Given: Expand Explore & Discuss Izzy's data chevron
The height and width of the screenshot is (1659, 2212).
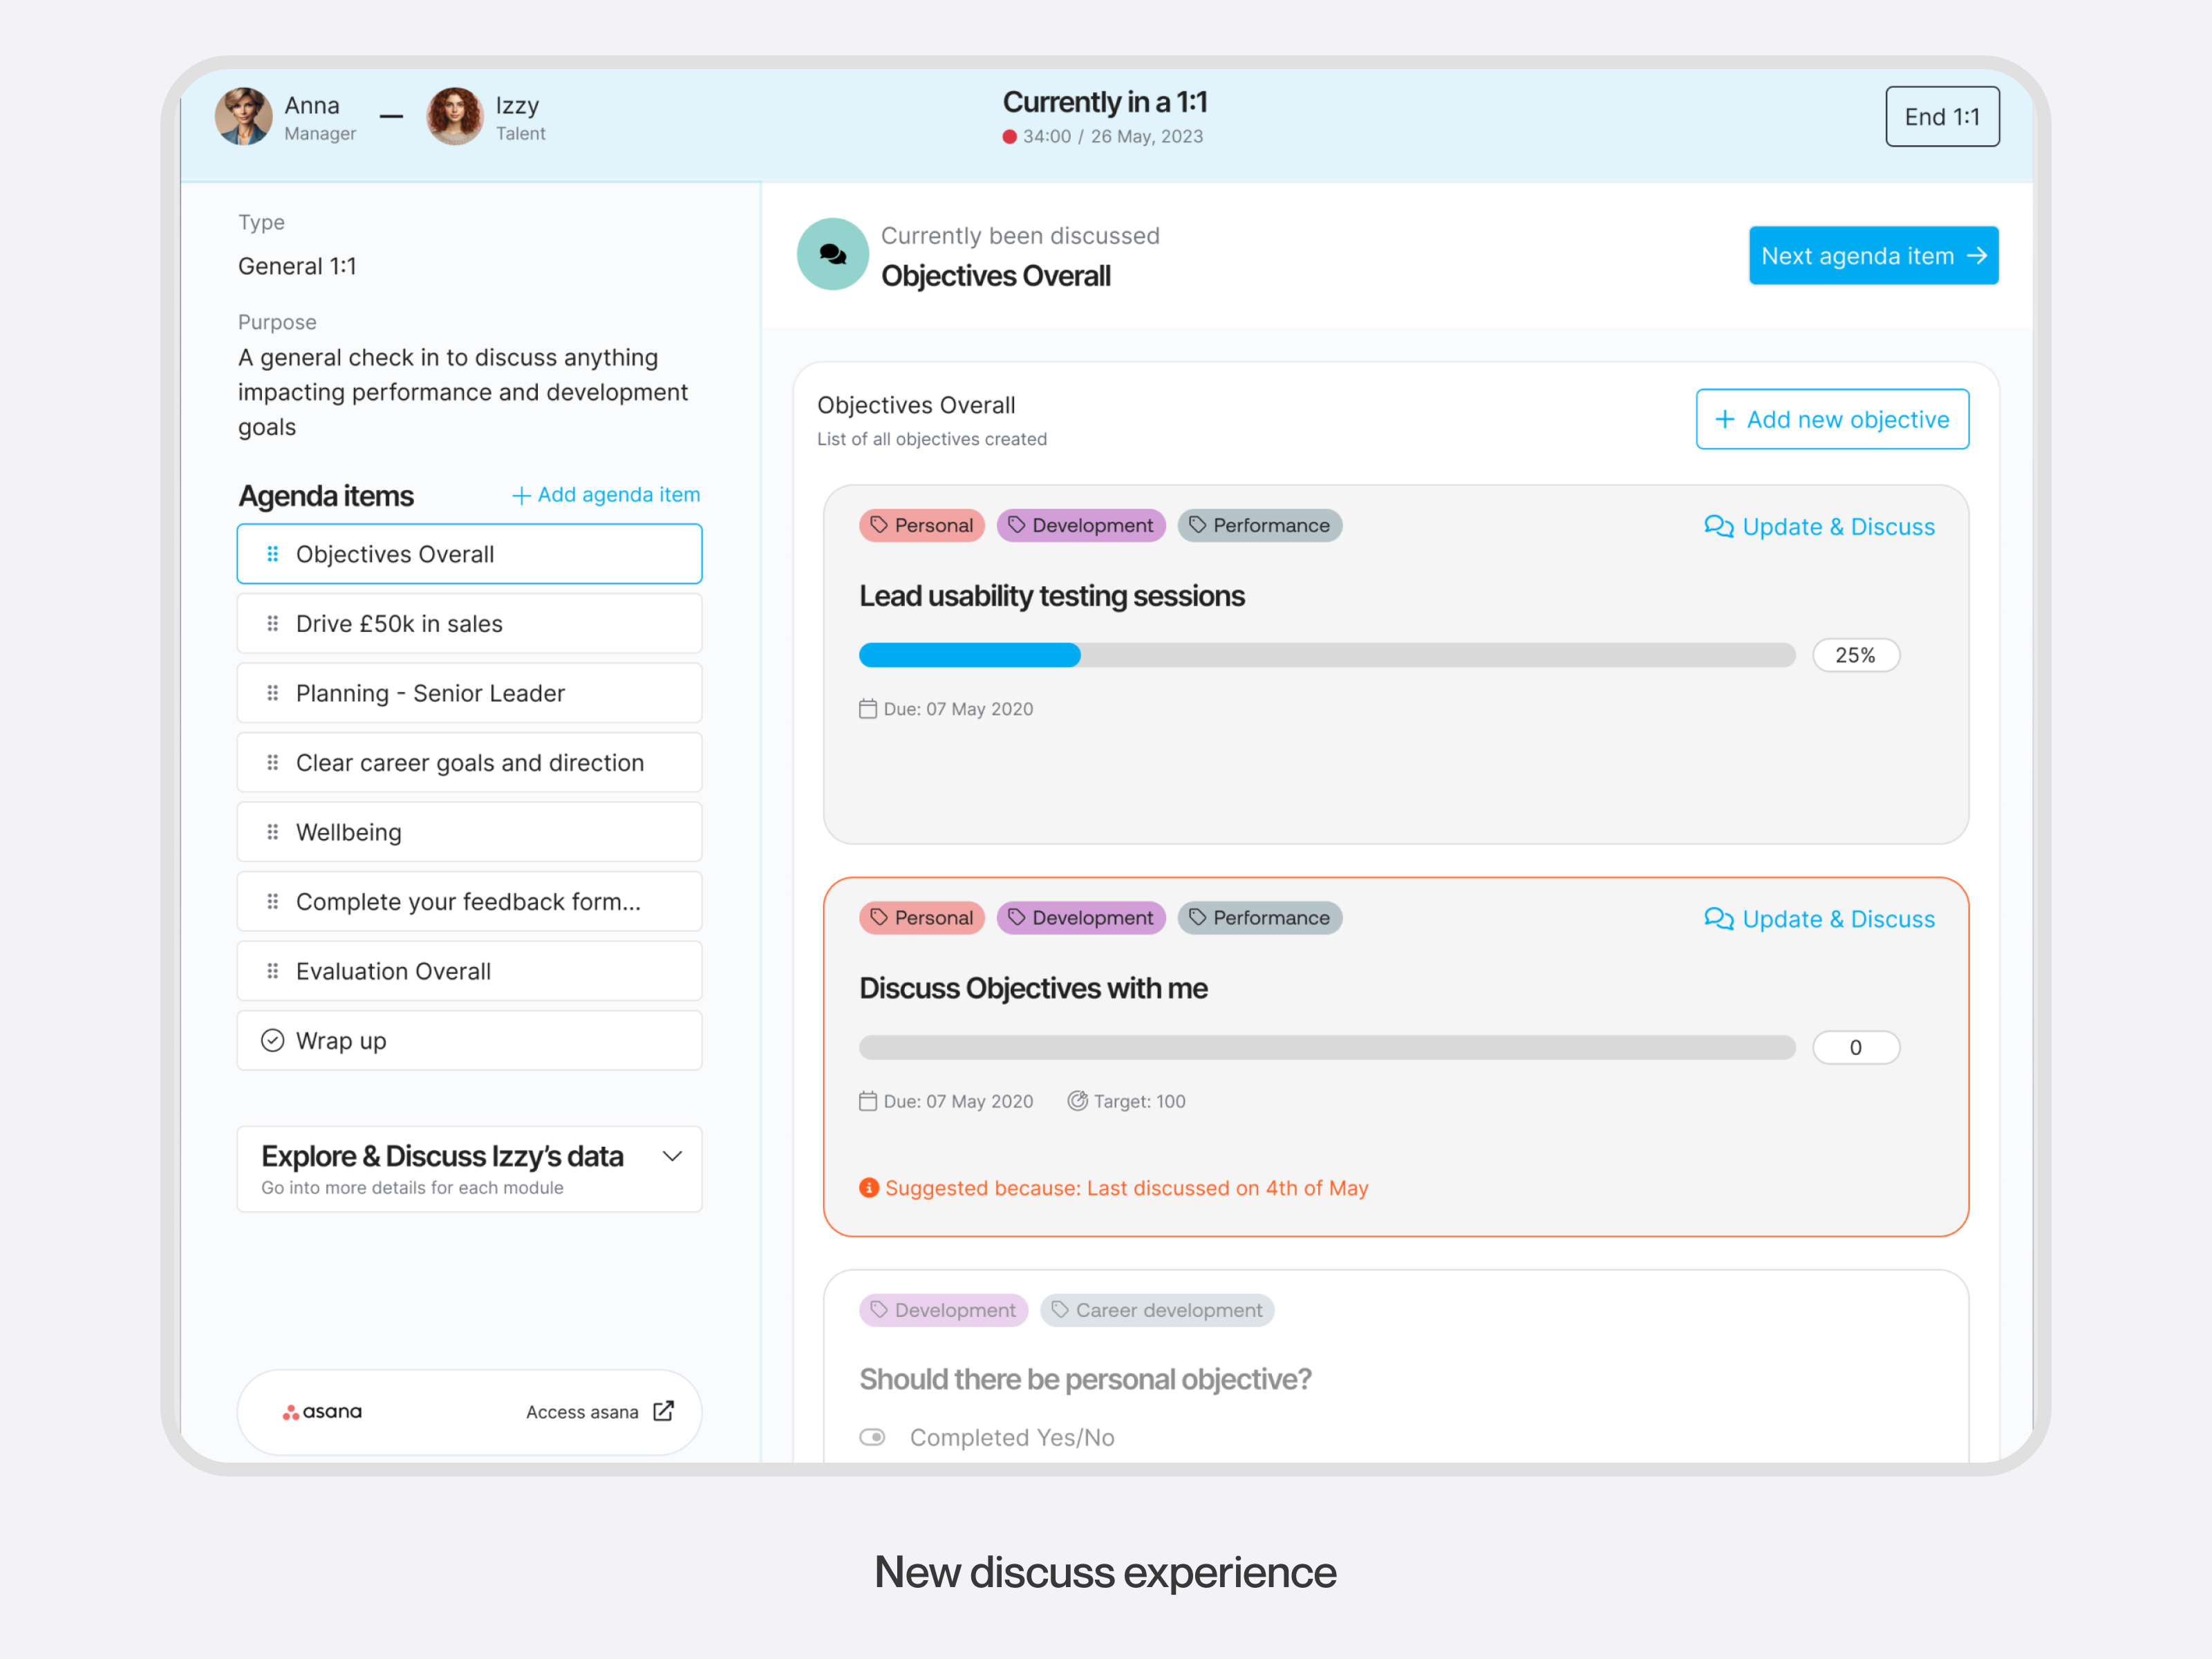Looking at the screenshot, I should pyautogui.click(x=672, y=1156).
